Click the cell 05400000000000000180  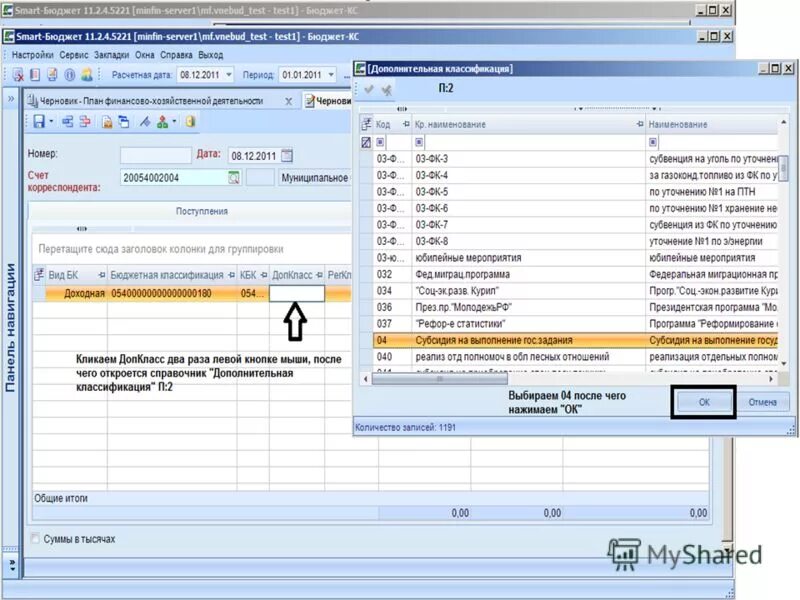point(172,293)
